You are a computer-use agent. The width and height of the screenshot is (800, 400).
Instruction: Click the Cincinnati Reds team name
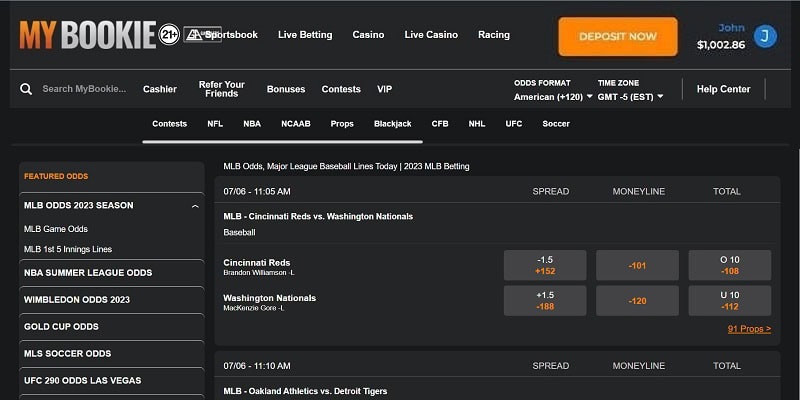(257, 263)
